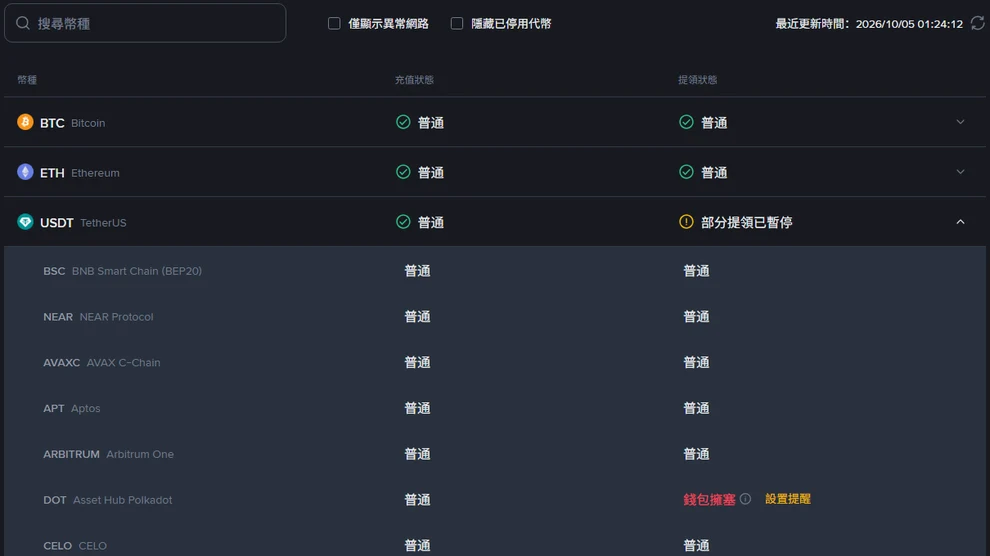Click 部分提領已暫停 status text
This screenshot has width=990, height=556.
(747, 222)
